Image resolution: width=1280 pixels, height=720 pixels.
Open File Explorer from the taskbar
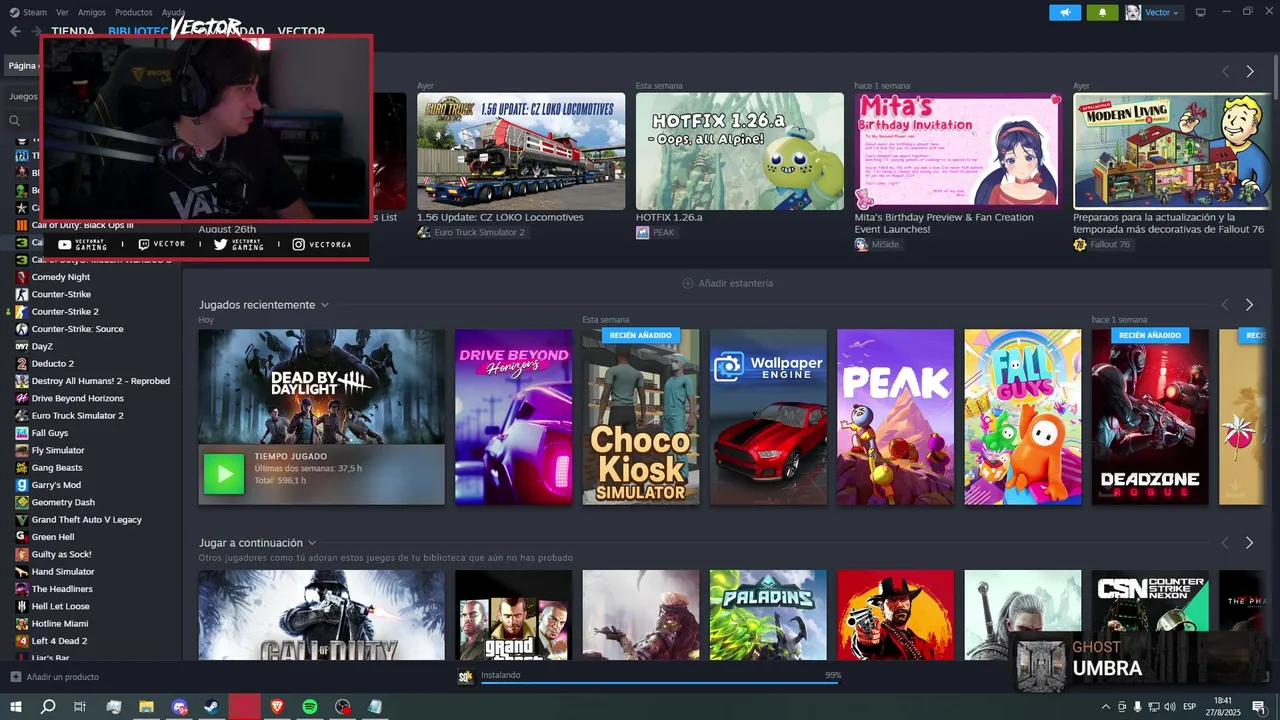146,706
